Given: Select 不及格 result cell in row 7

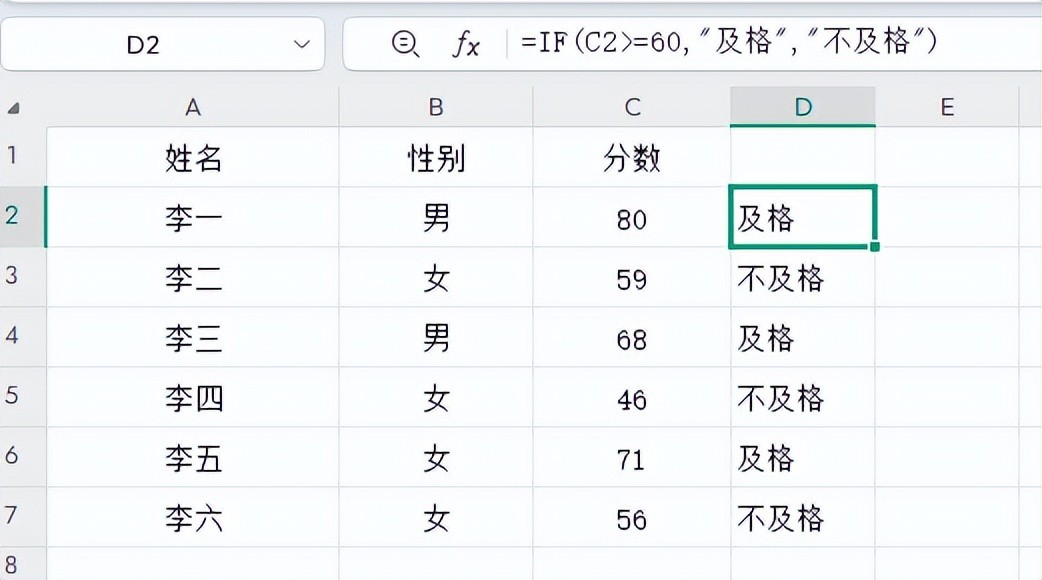Looking at the screenshot, I should point(781,519).
